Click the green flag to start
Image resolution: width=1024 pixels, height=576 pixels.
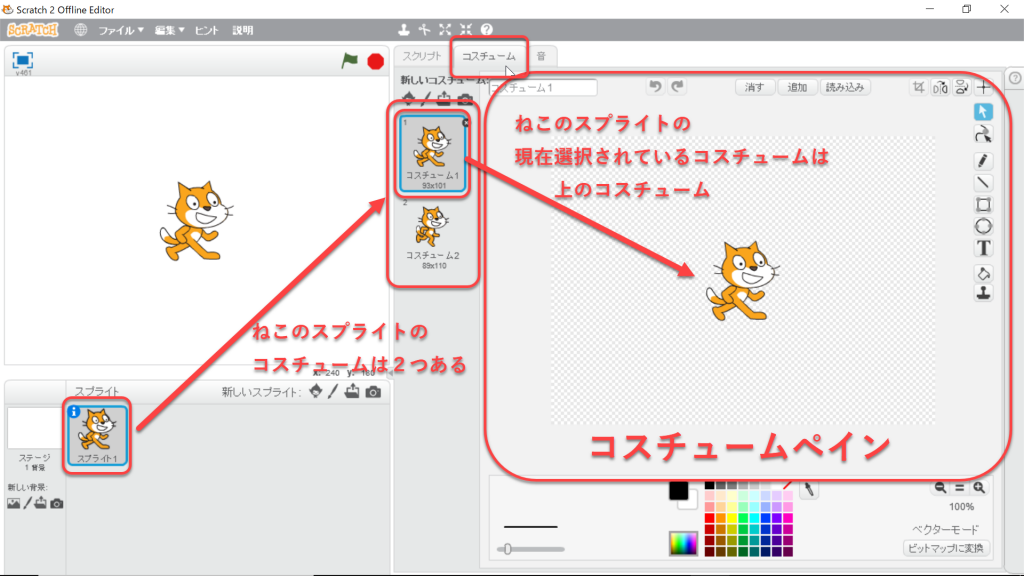349,61
